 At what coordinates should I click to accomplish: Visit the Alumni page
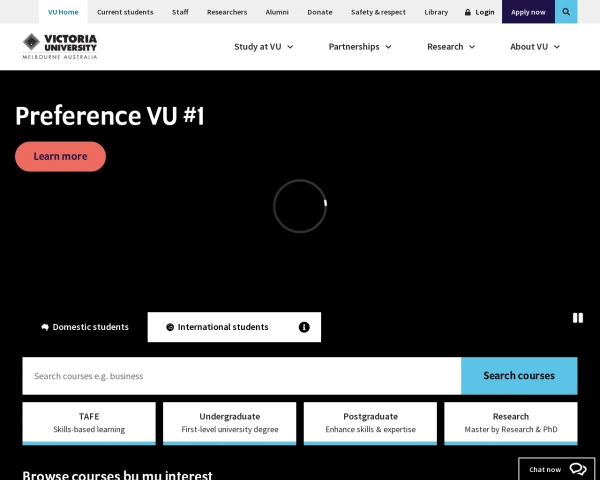[x=277, y=12]
